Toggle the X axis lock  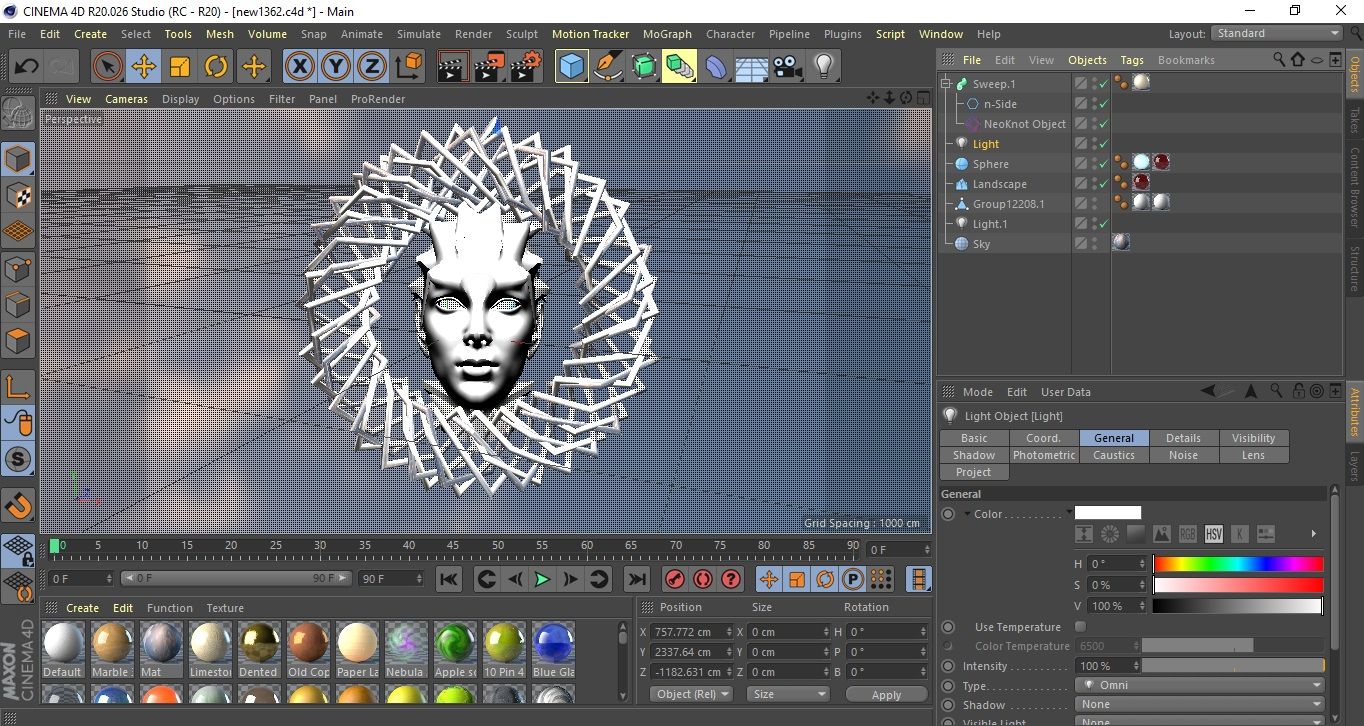[299, 67]
